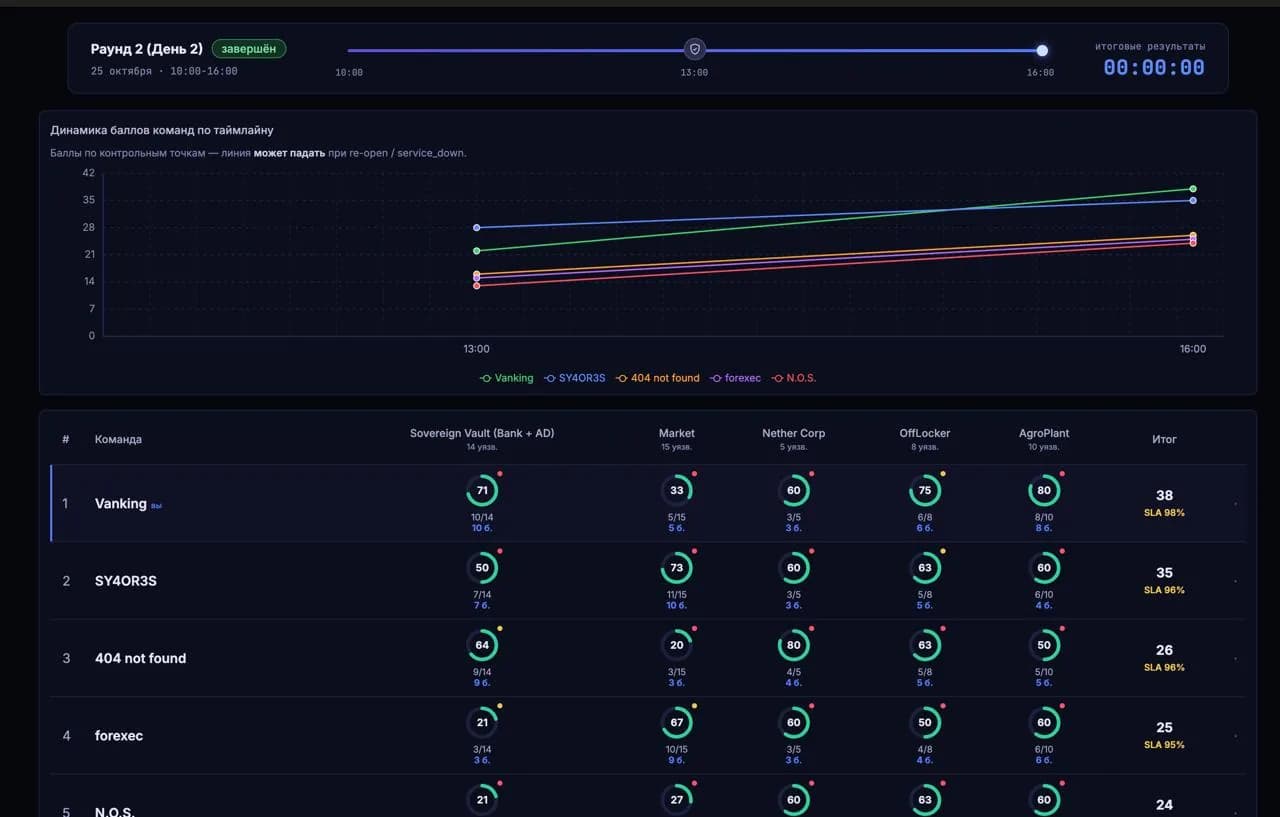The height and width of the screenshot is (817, 1280).
Task: Open Vanking's Sovereign Vault progress ring showing 71
Action: pos(482,491)
